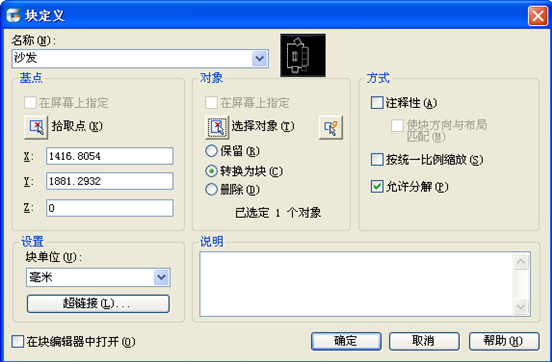Enable the 注释性 checkbox
This screenshot has width=552, height=362.
[x=377, y=103]
